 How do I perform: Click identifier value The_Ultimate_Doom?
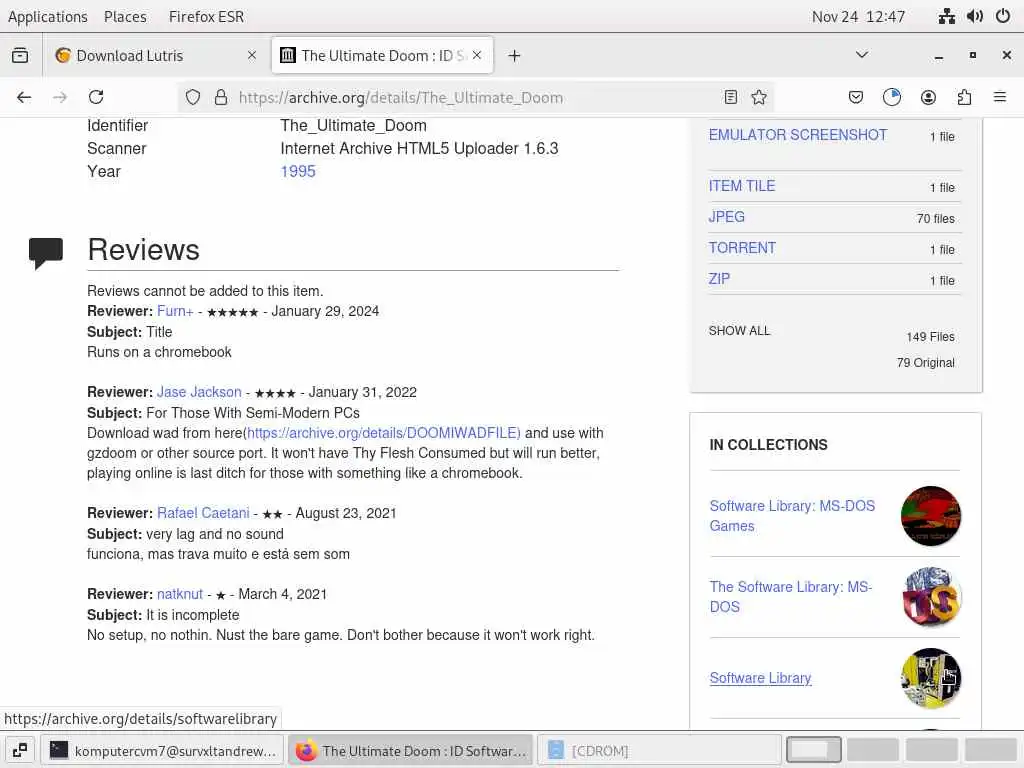(x=353, y=125)
